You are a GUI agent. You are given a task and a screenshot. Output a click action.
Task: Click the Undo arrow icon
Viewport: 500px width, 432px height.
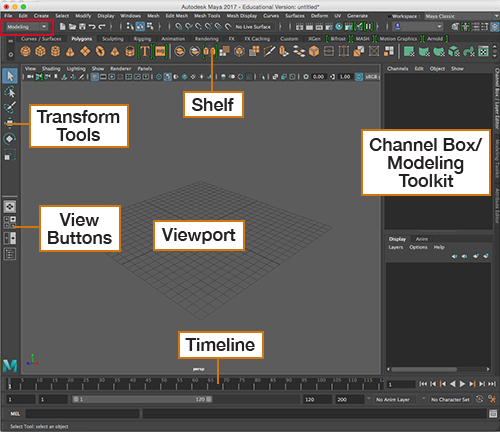pos(92,27)
